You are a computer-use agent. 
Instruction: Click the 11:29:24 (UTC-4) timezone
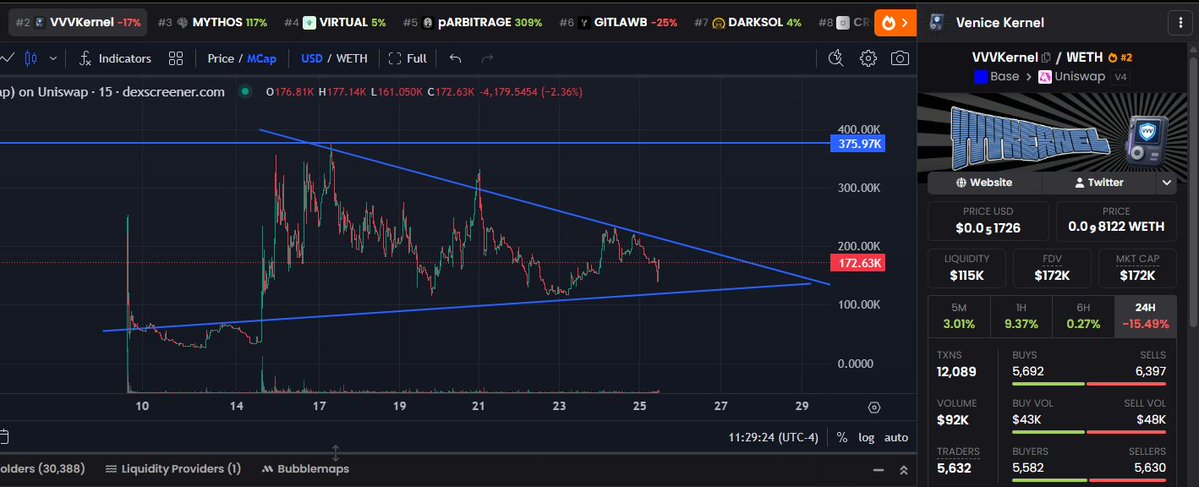773,437
